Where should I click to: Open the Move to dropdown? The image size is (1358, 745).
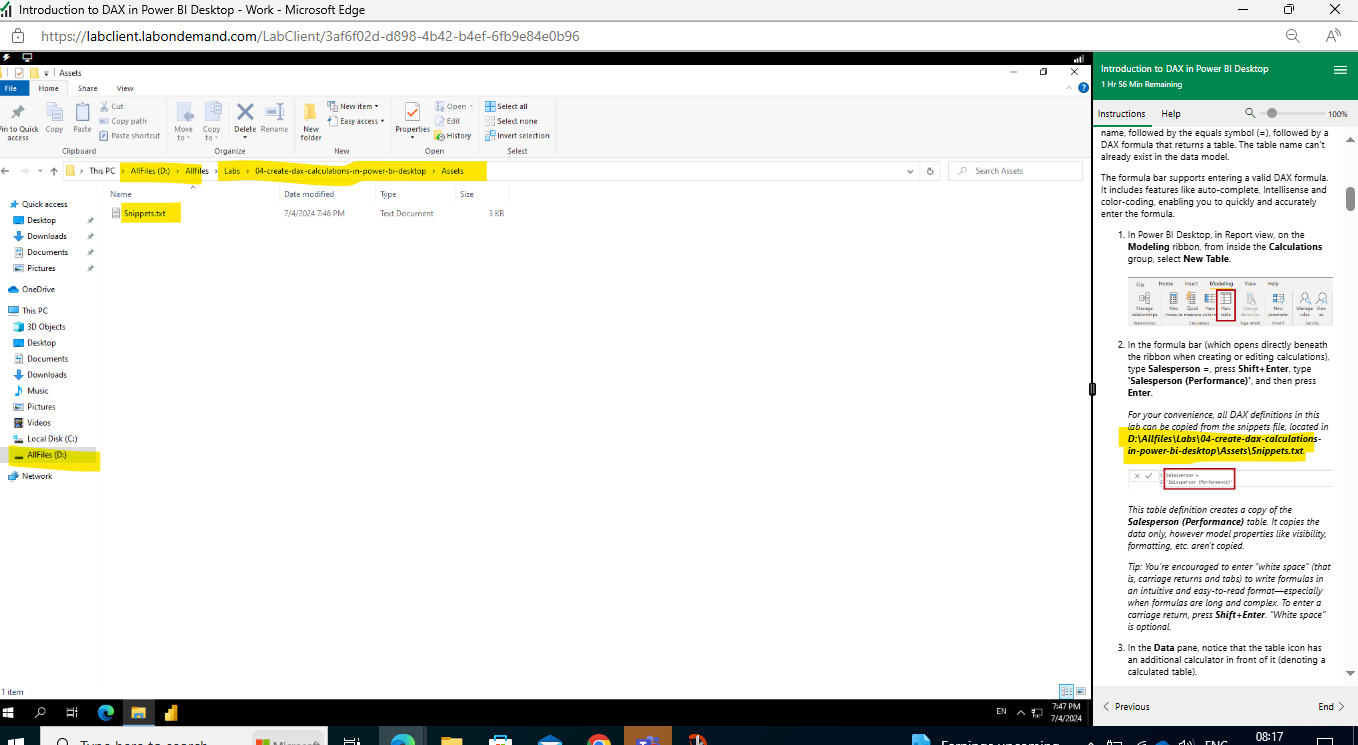click(x=184, y=120)
